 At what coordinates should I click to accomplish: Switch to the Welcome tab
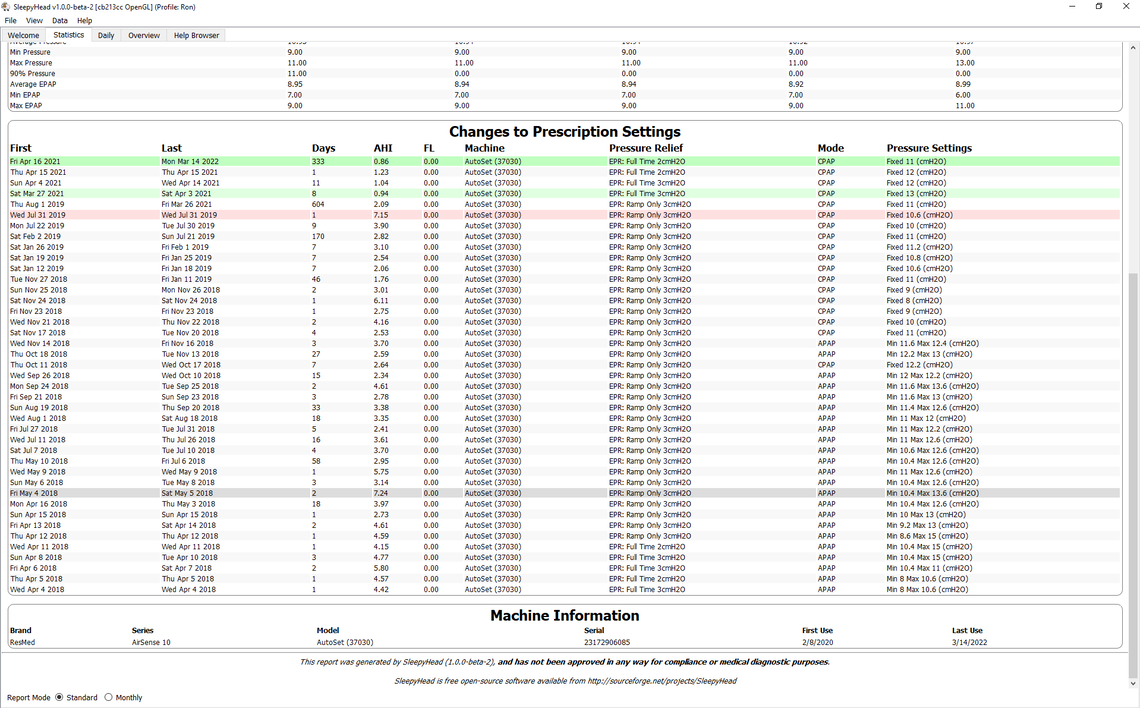(23, 35)
